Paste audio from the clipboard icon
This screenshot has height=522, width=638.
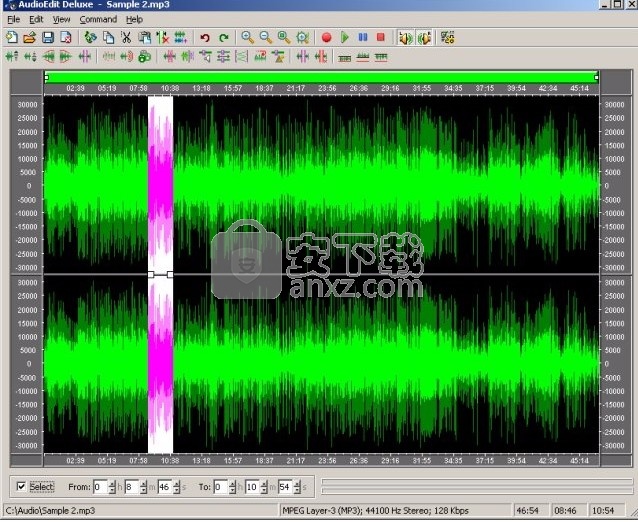(144, 37)
